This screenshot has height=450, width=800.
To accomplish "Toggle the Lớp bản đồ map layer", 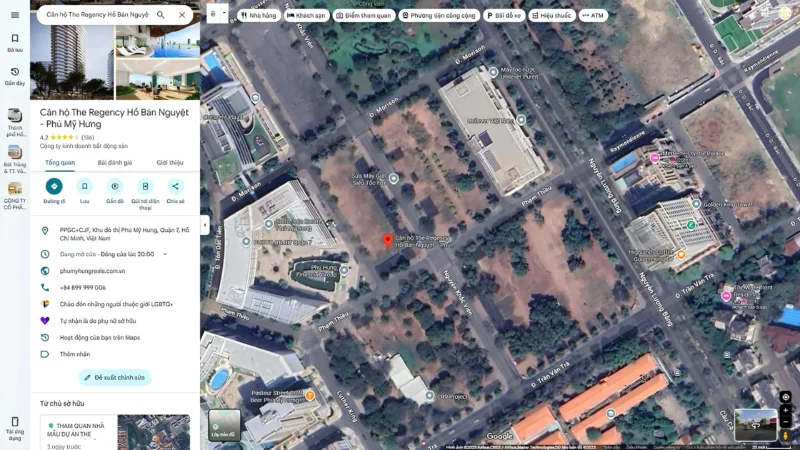I will point(224,424).
